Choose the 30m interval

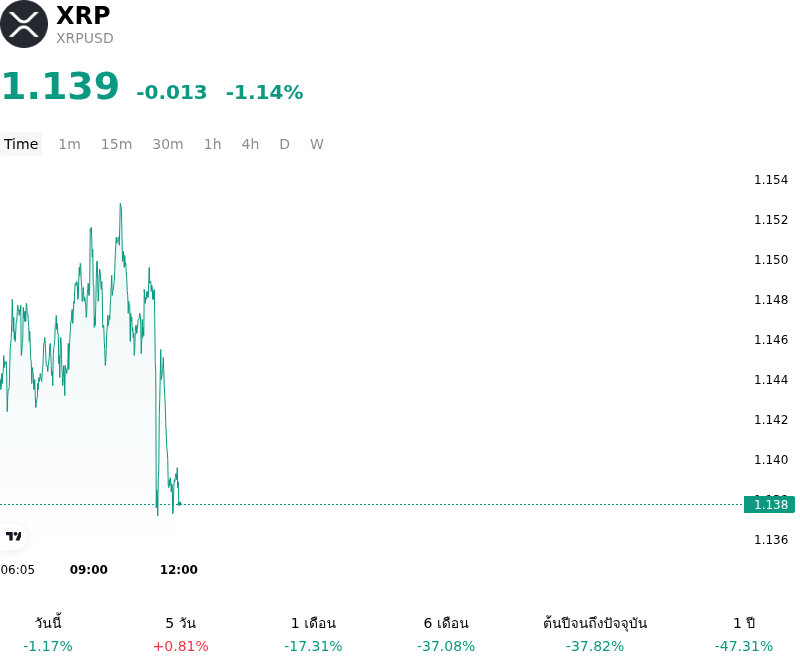click(x=168, y=144)
